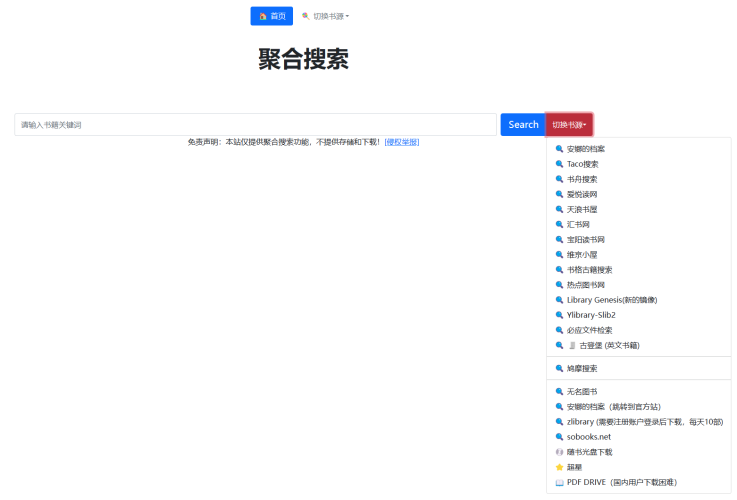737x500 pixels.
Task: Collapse the red 切换书源 dropdown next to Search
Action: (x=569, y=125)
